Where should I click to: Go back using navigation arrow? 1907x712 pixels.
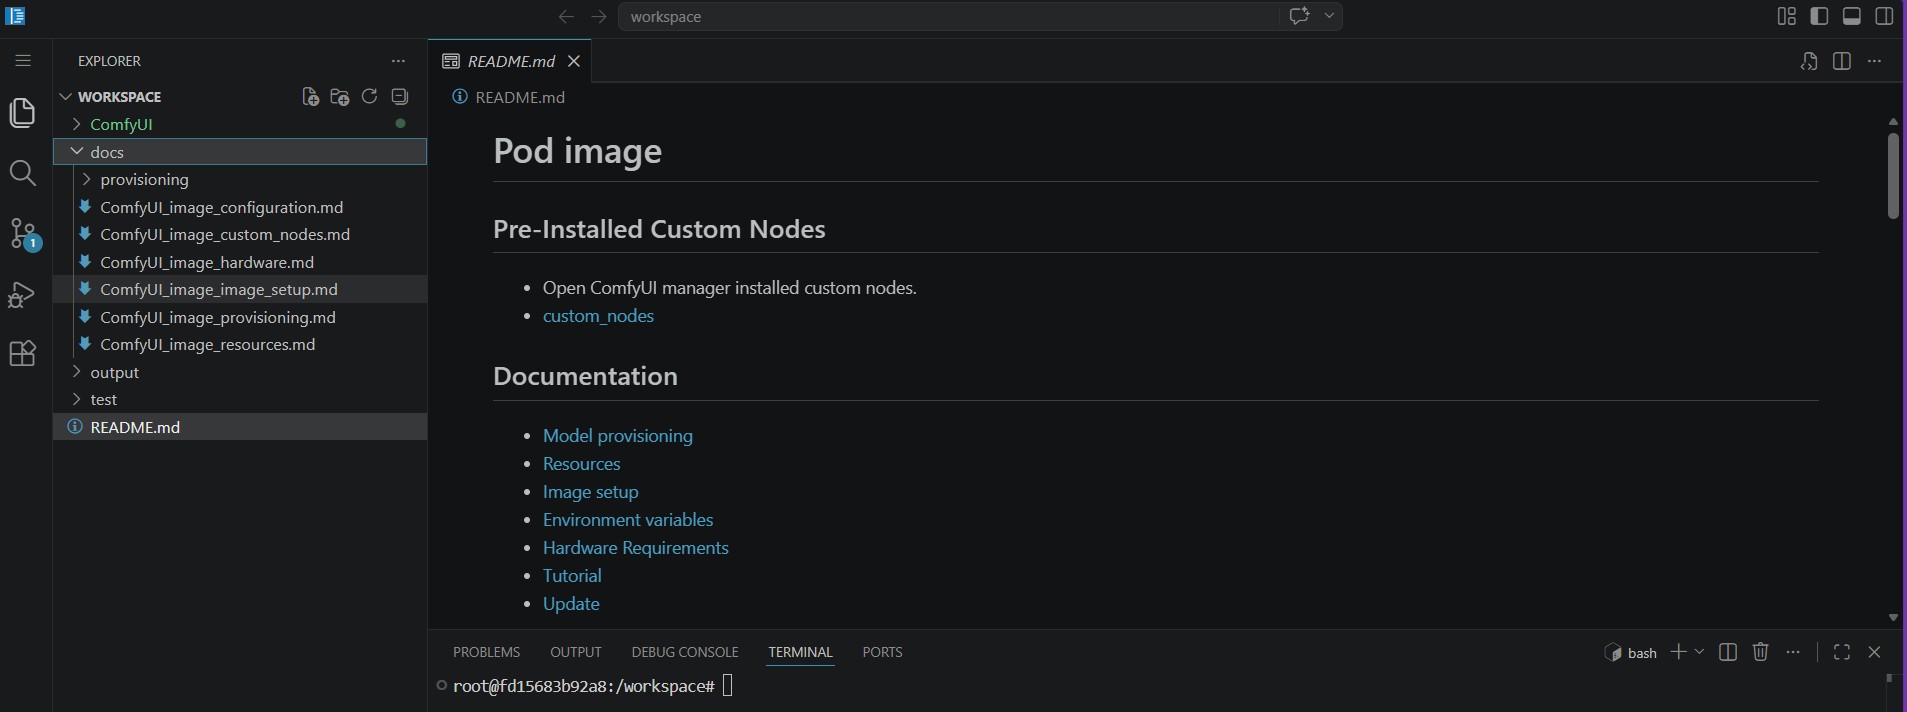(566, 17)
